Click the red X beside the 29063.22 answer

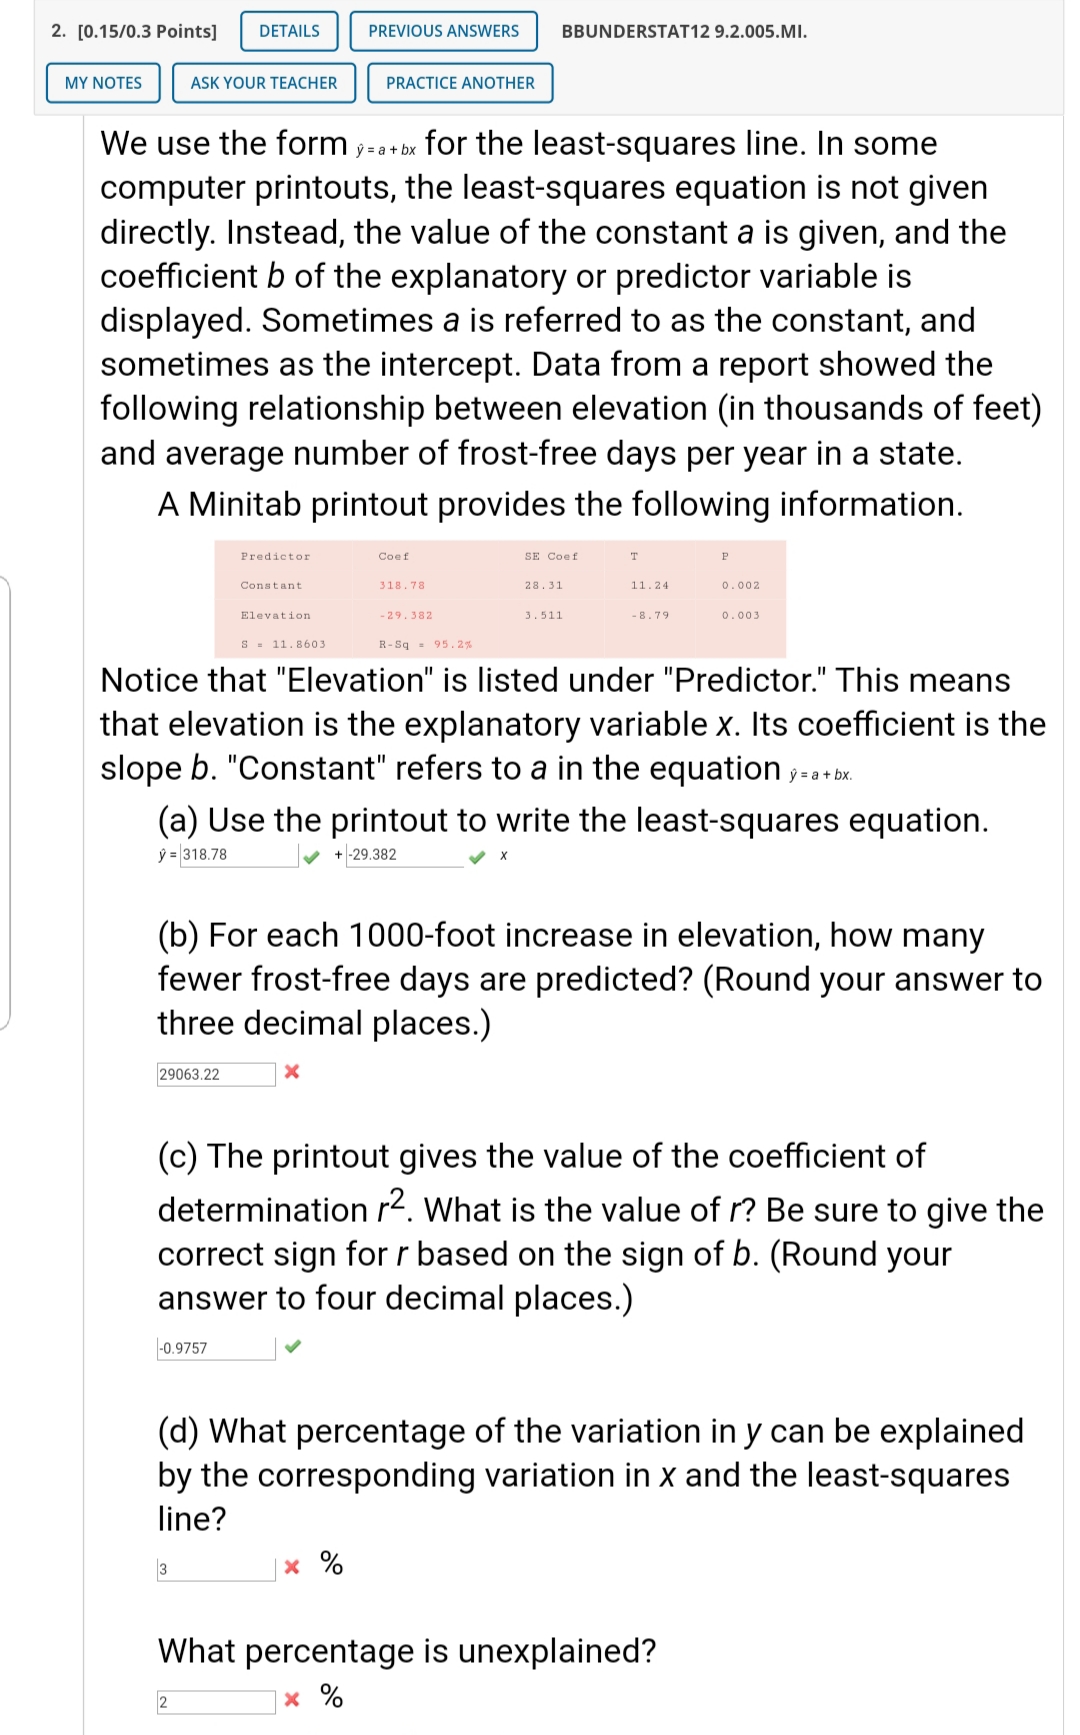[293, 1072]
